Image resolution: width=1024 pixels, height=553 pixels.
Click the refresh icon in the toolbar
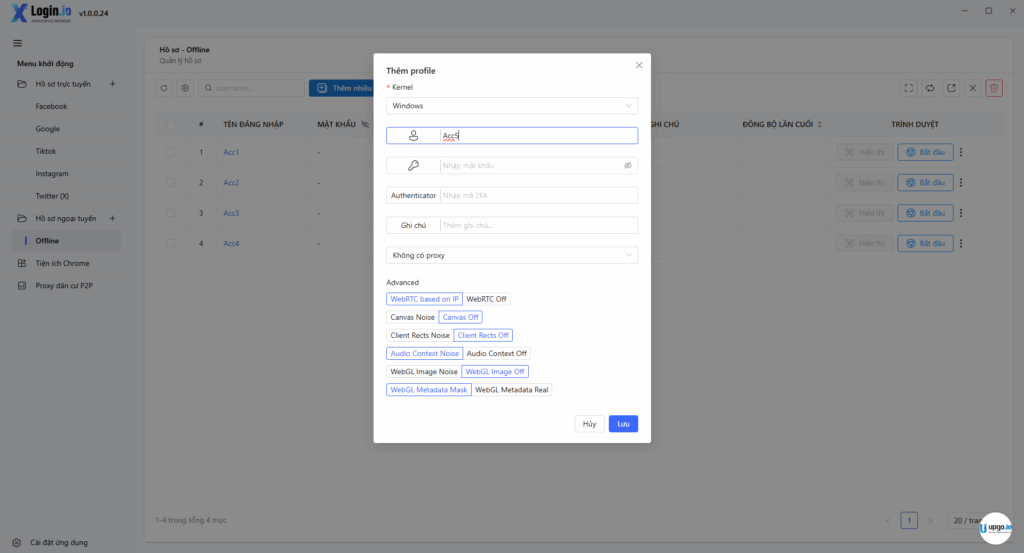click(165, 88)
